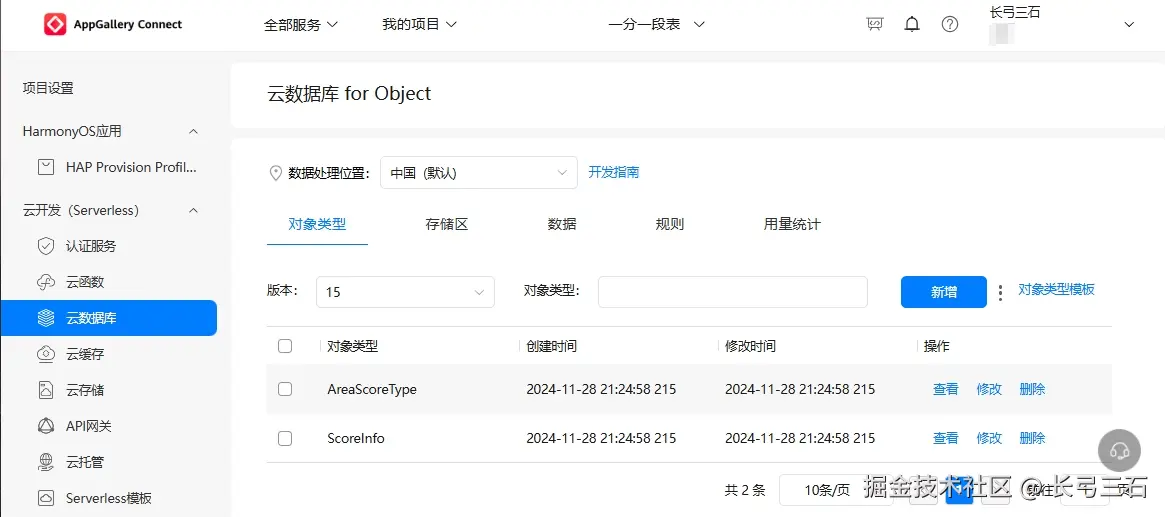Viewport: 1165px width, 517px height.
Task: Open the store icon in the header
Action: 875,24
